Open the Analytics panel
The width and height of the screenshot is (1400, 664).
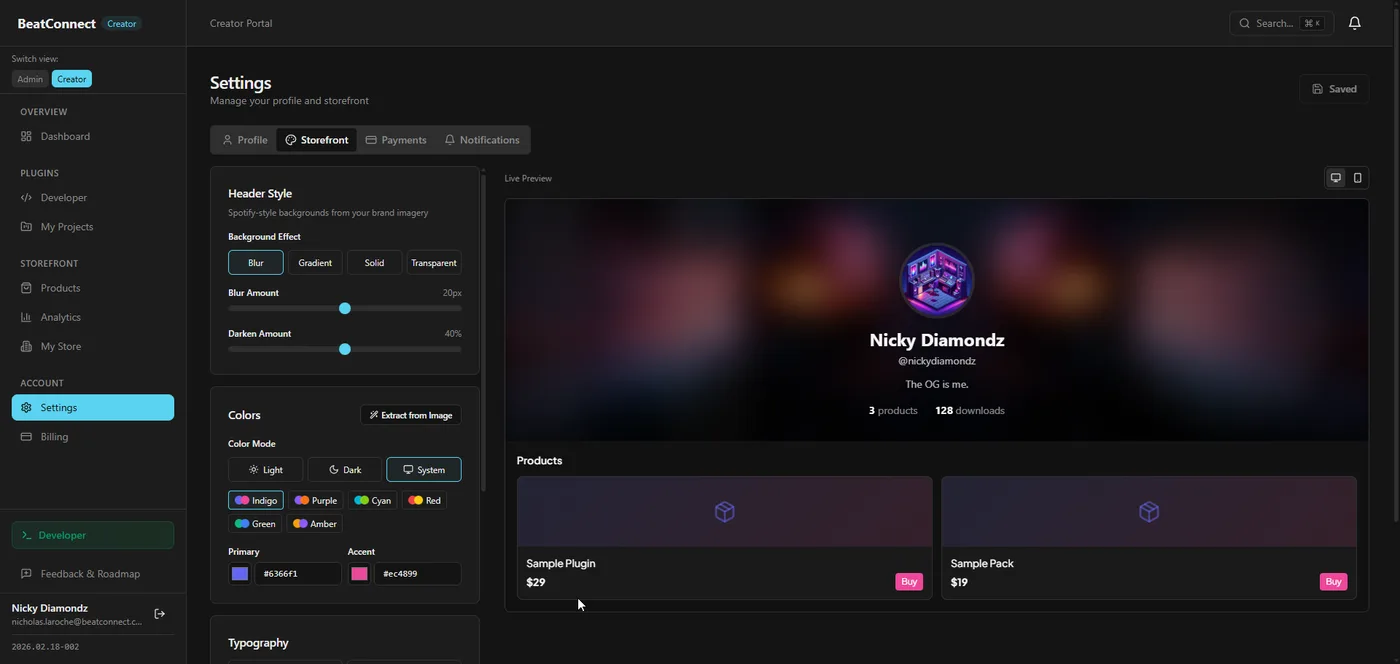61,317
